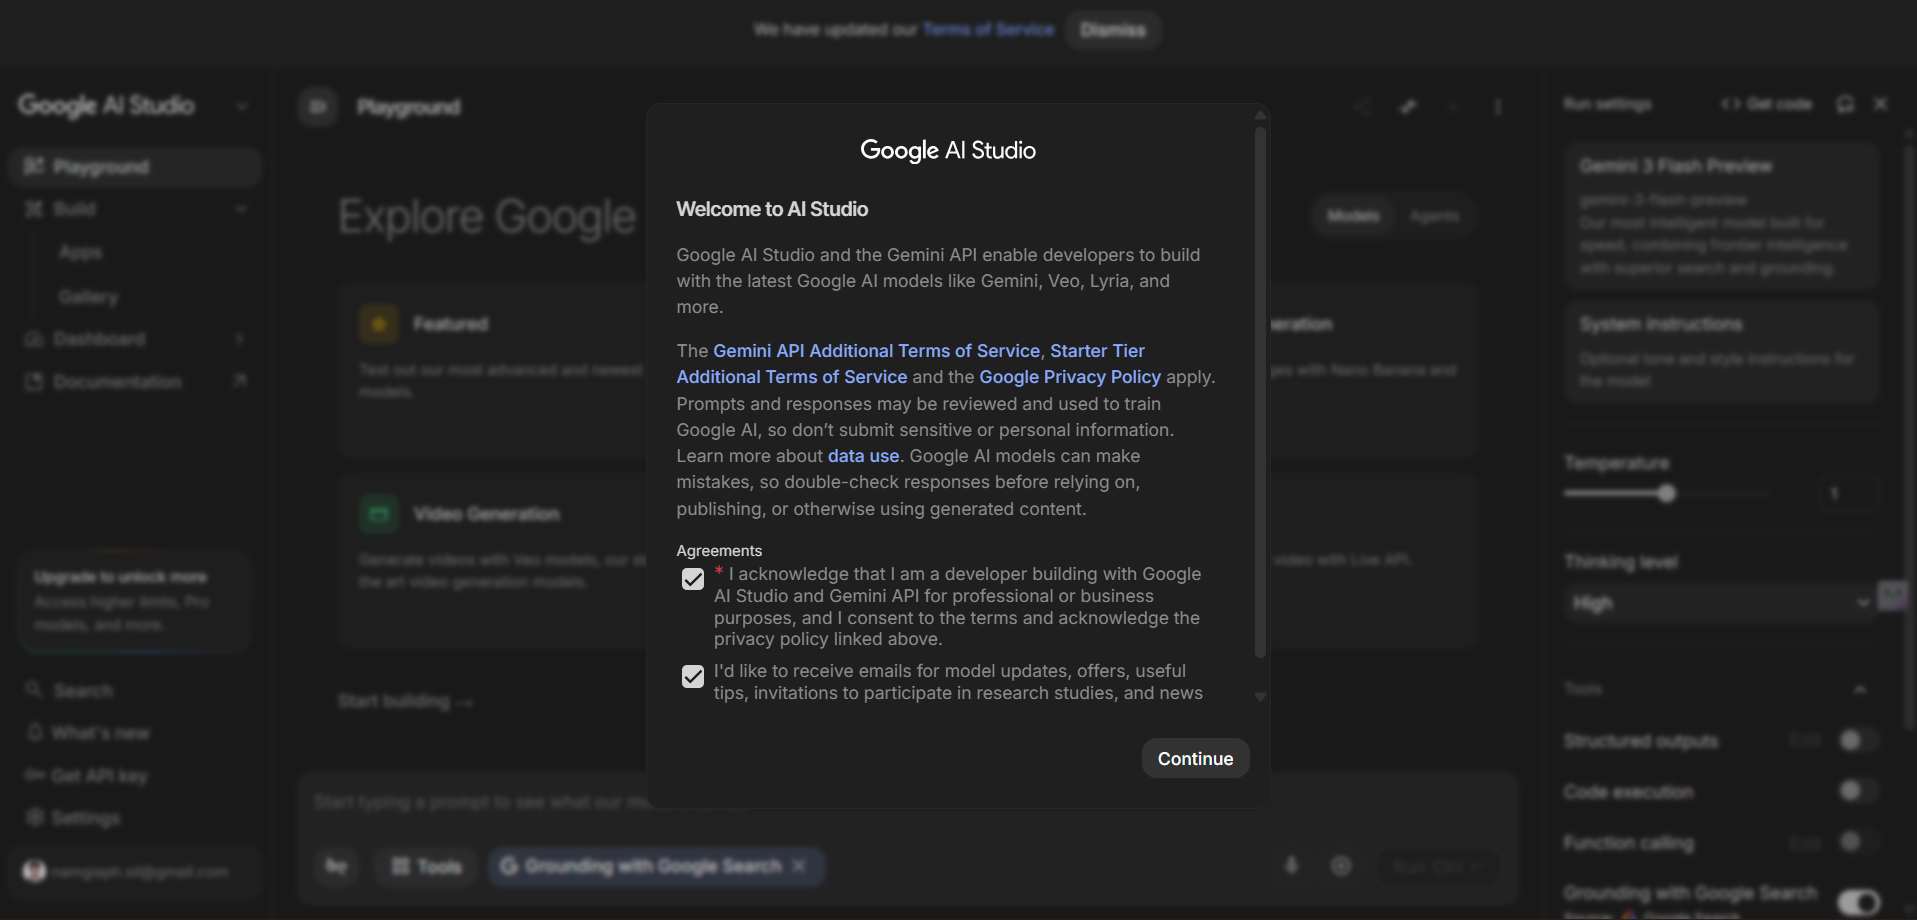This screenshot has width=1917, height=920.
Task: Click the key icon in the Playground header
Action: coord(1408,106)
